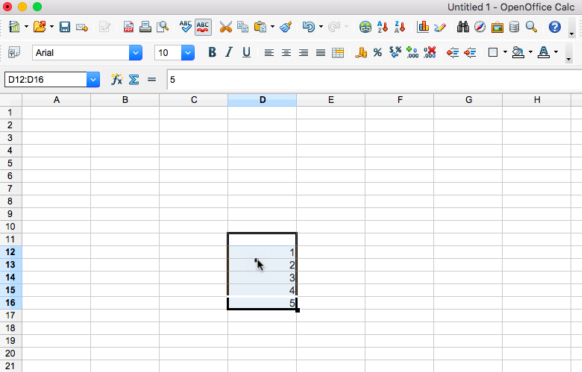Select the Format Paintbrush
This screenshot has height=372, width=582.
coord(285,27)
